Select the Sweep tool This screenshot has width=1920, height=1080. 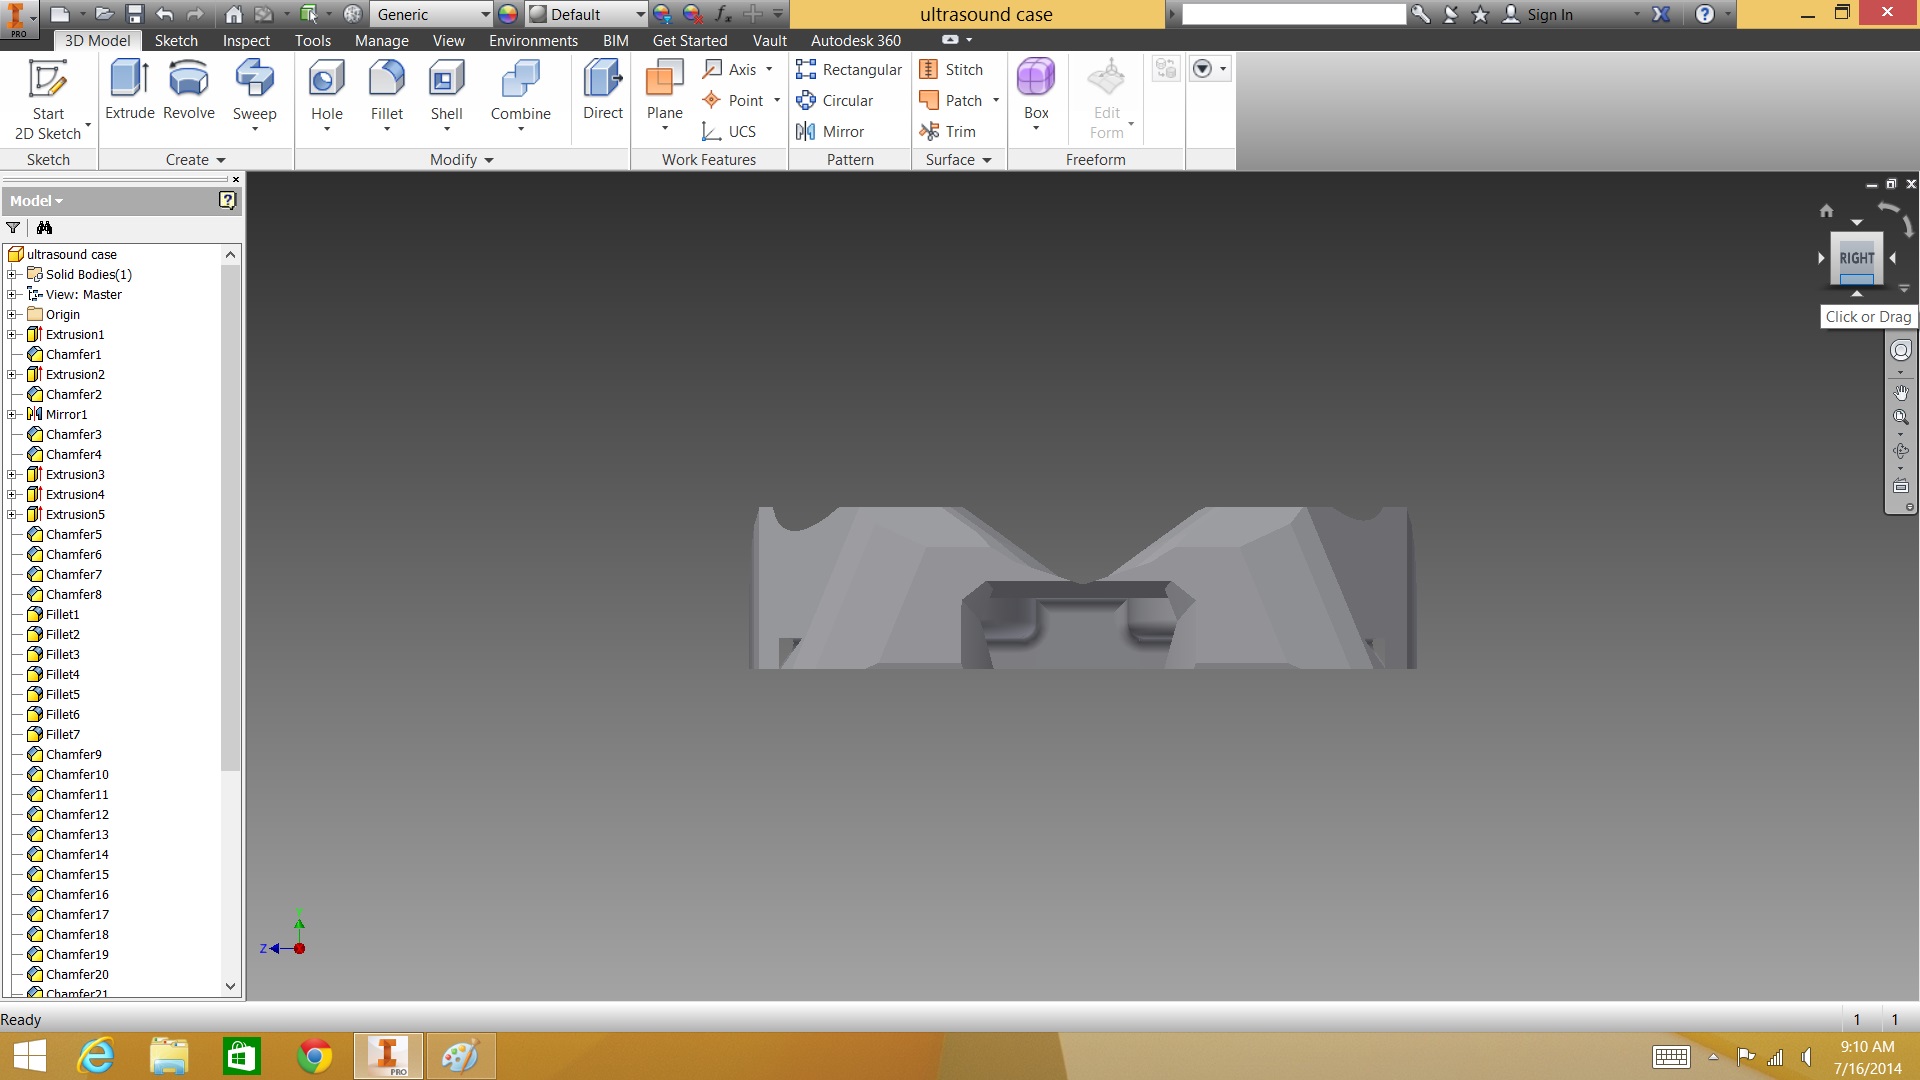[x=254, y=95]
